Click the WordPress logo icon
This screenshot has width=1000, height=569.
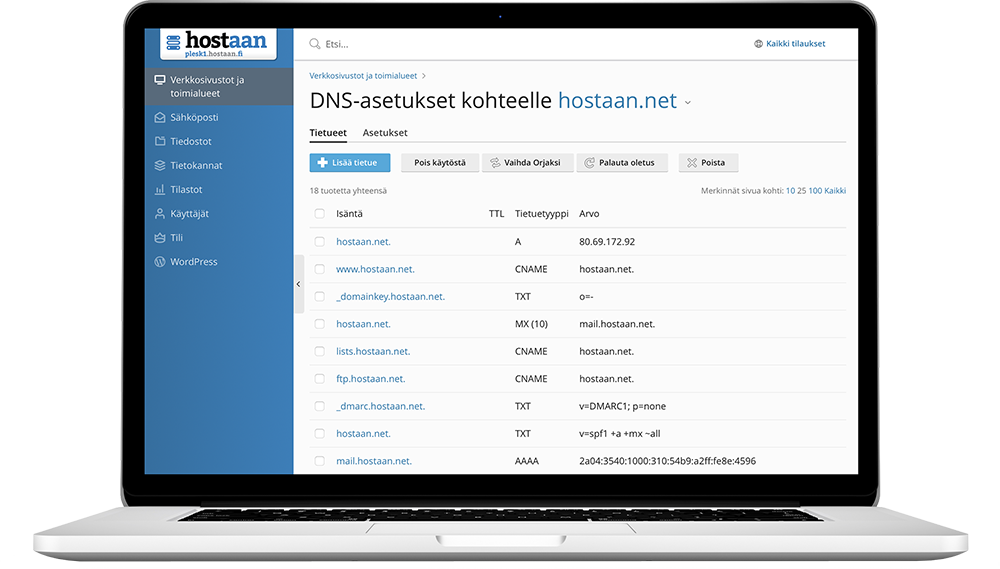pos(160,262)
